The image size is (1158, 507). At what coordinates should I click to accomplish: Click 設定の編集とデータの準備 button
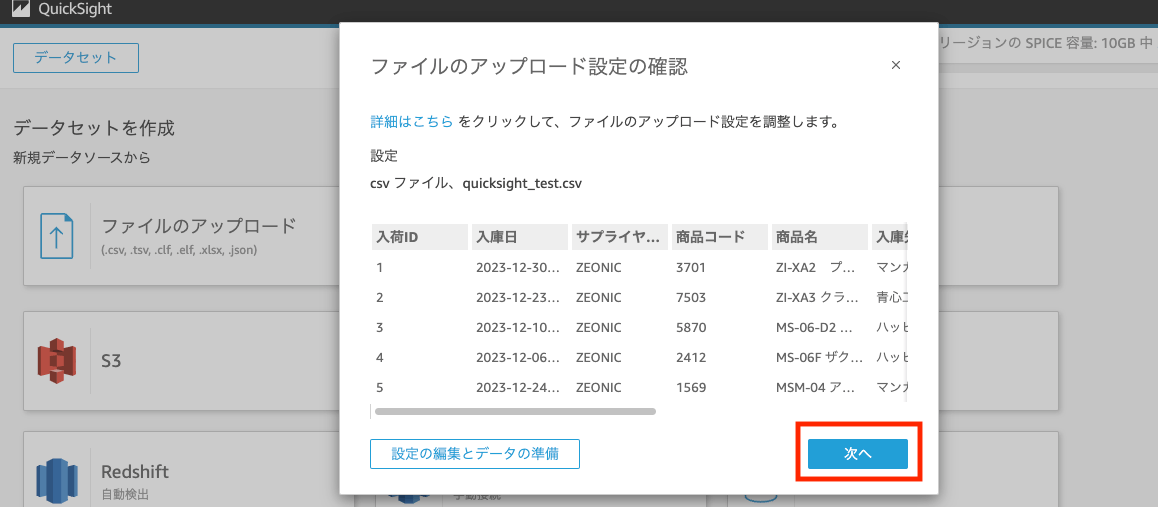475,454
